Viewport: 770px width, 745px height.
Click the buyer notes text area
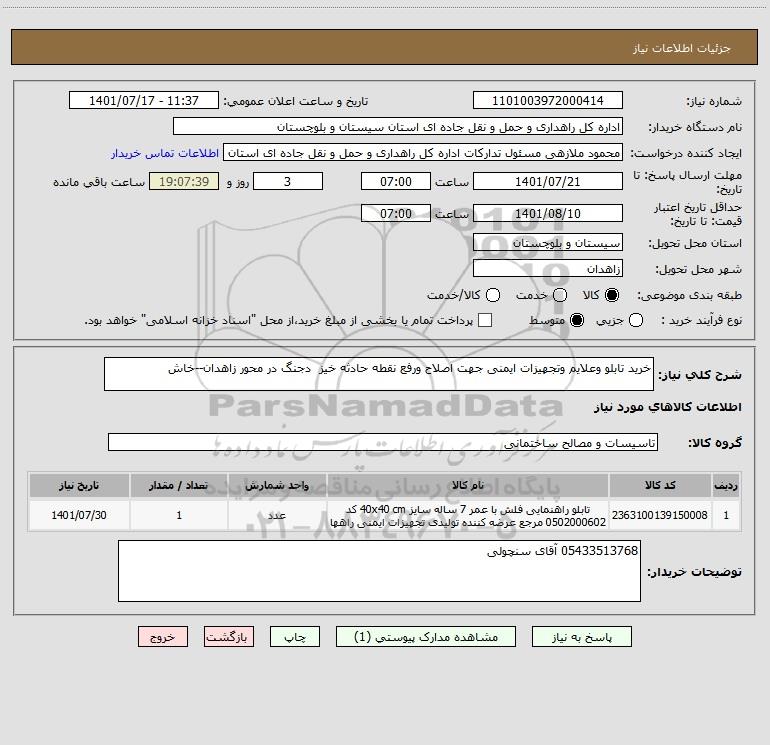(x=379, y=571)
